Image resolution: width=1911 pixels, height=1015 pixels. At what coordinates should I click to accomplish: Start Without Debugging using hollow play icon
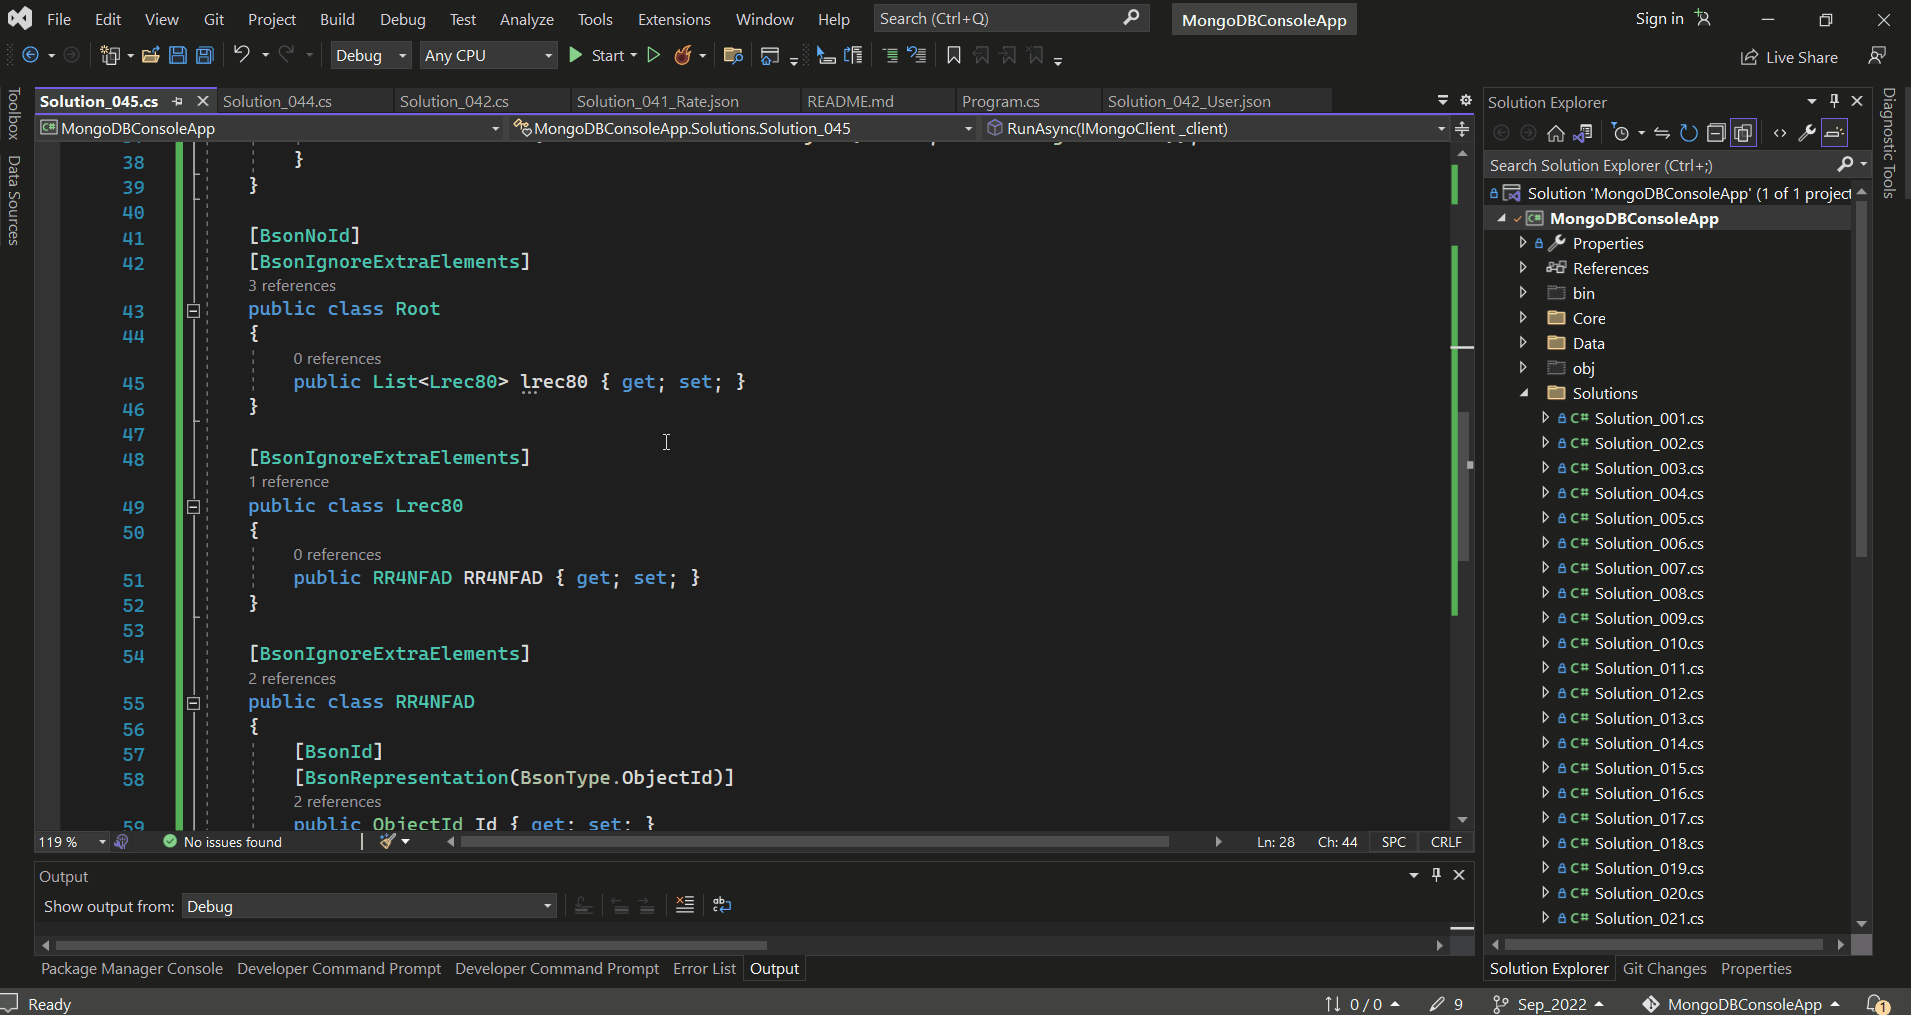pyautogui.click(x=653, y=56)
